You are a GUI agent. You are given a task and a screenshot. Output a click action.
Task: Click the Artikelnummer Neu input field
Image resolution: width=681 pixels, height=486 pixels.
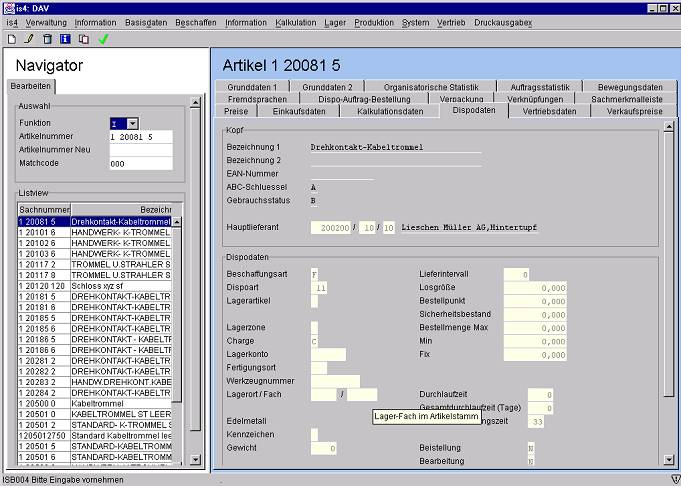coord(140,149)
